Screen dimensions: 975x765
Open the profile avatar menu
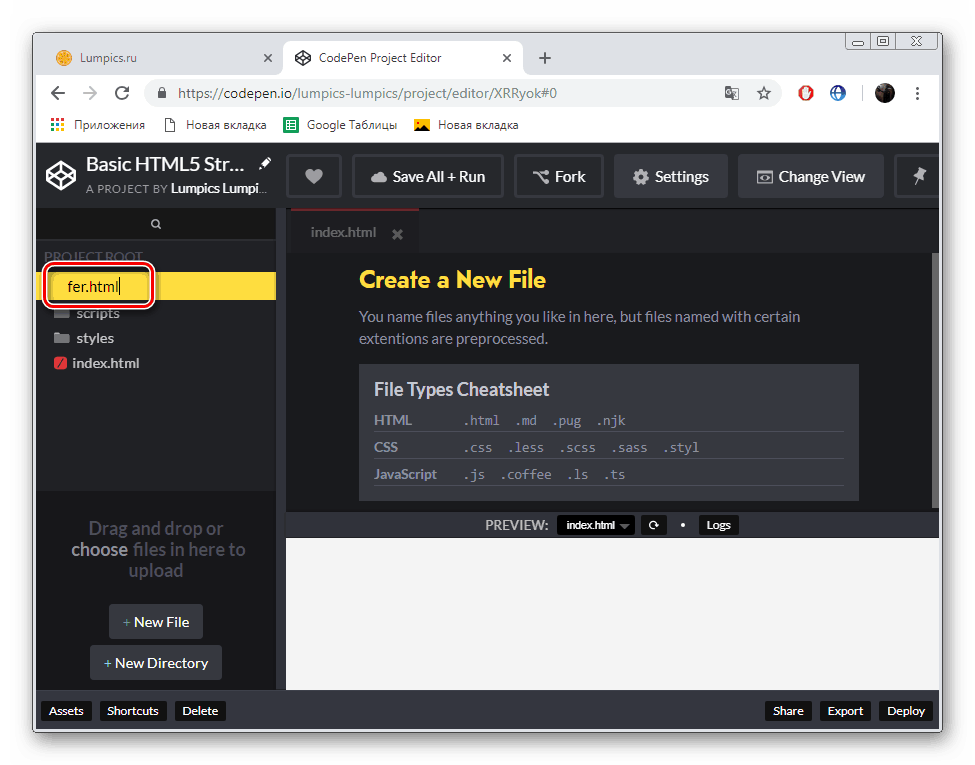(x=884, y=92)
